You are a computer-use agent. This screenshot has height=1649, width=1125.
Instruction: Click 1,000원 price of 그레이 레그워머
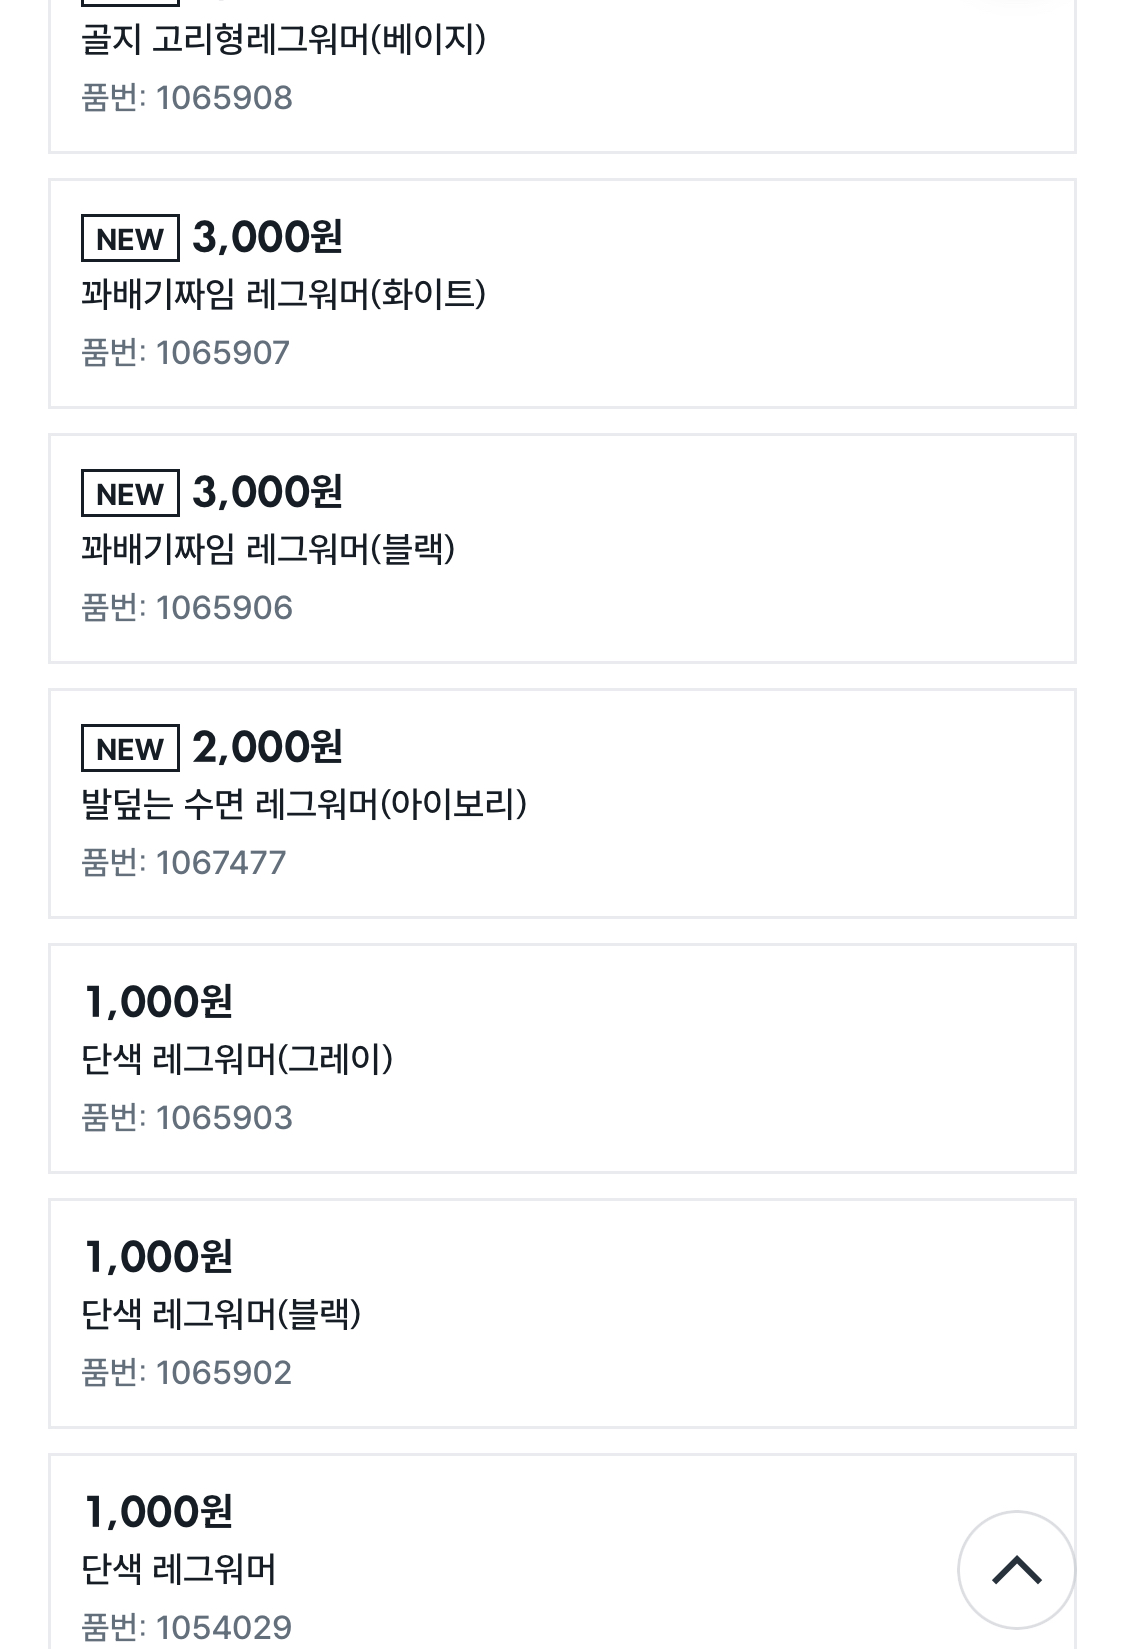(159, 1002)
